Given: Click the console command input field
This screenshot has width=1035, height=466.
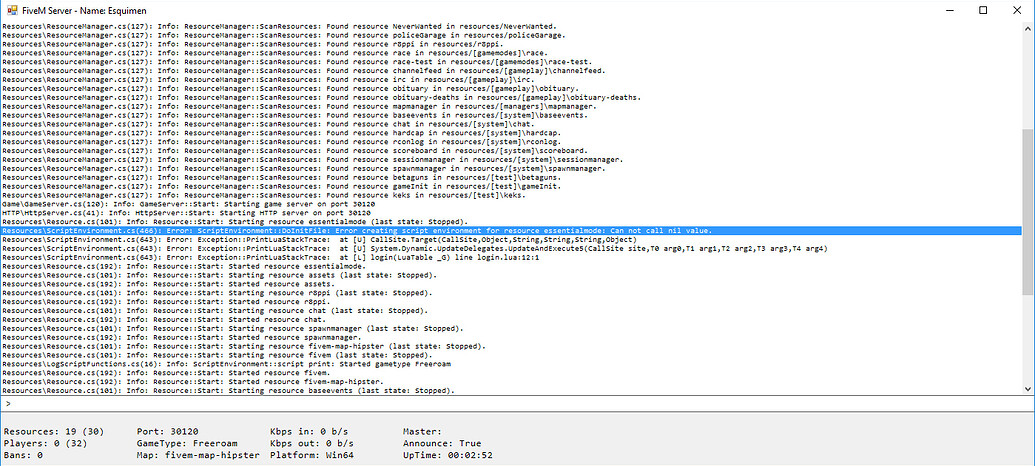Looking at the screenshot, I should point(518,403).
